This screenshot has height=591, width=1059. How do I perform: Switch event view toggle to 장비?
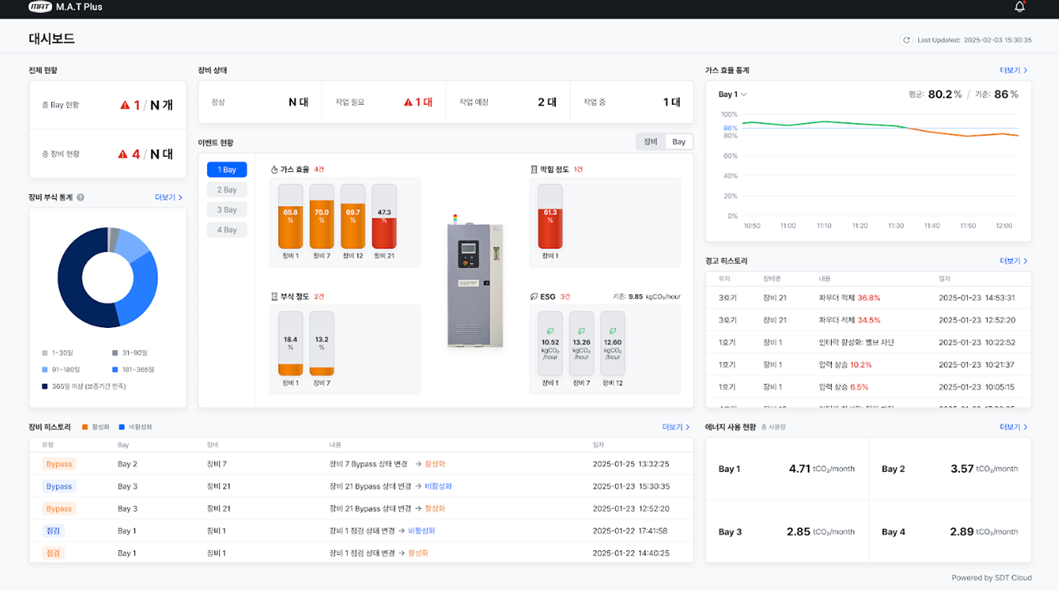pos(650,142)
